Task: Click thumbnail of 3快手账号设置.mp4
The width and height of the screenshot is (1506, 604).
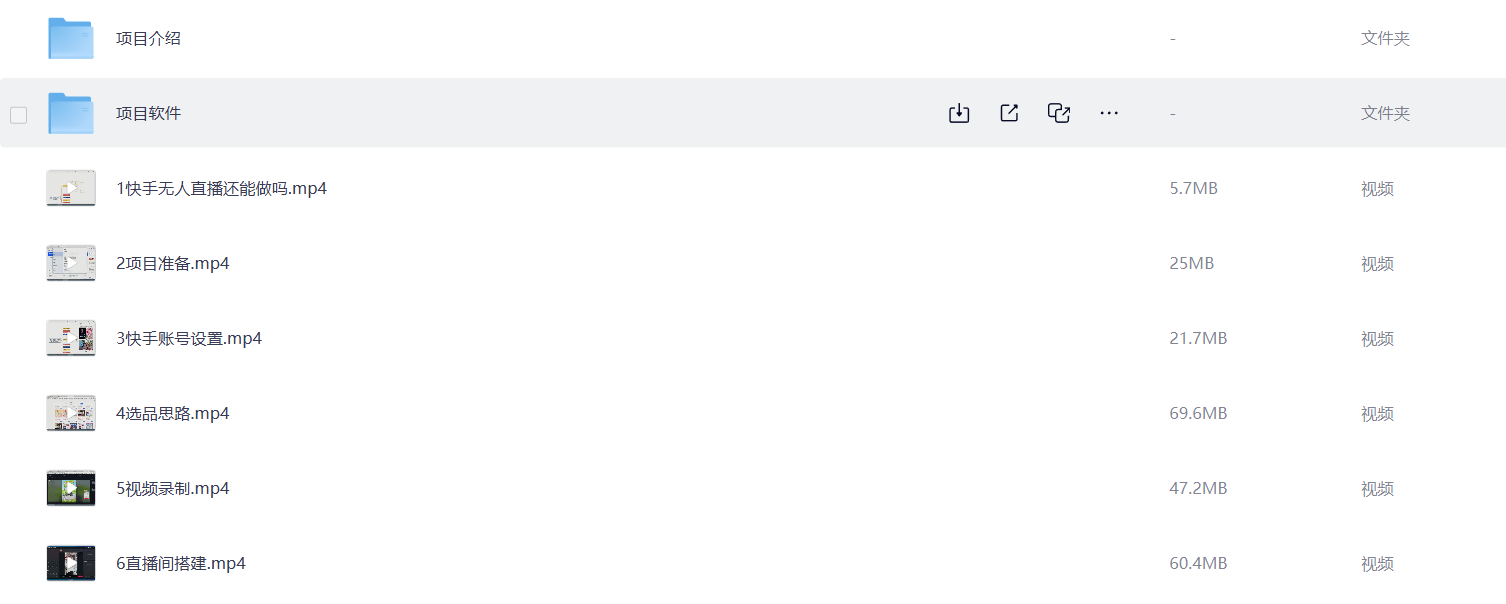Action: pos(71,338)
